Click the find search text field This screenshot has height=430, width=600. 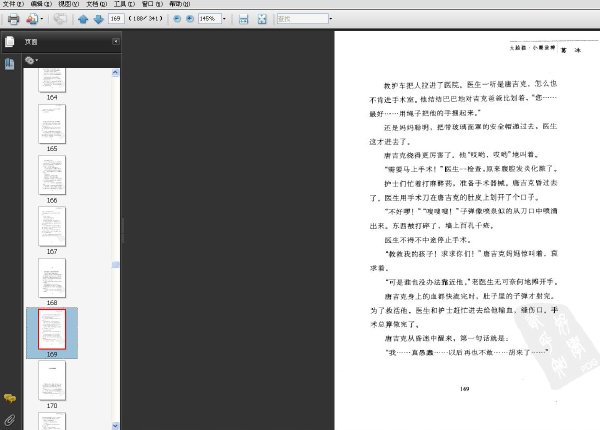tap(303, 18)
